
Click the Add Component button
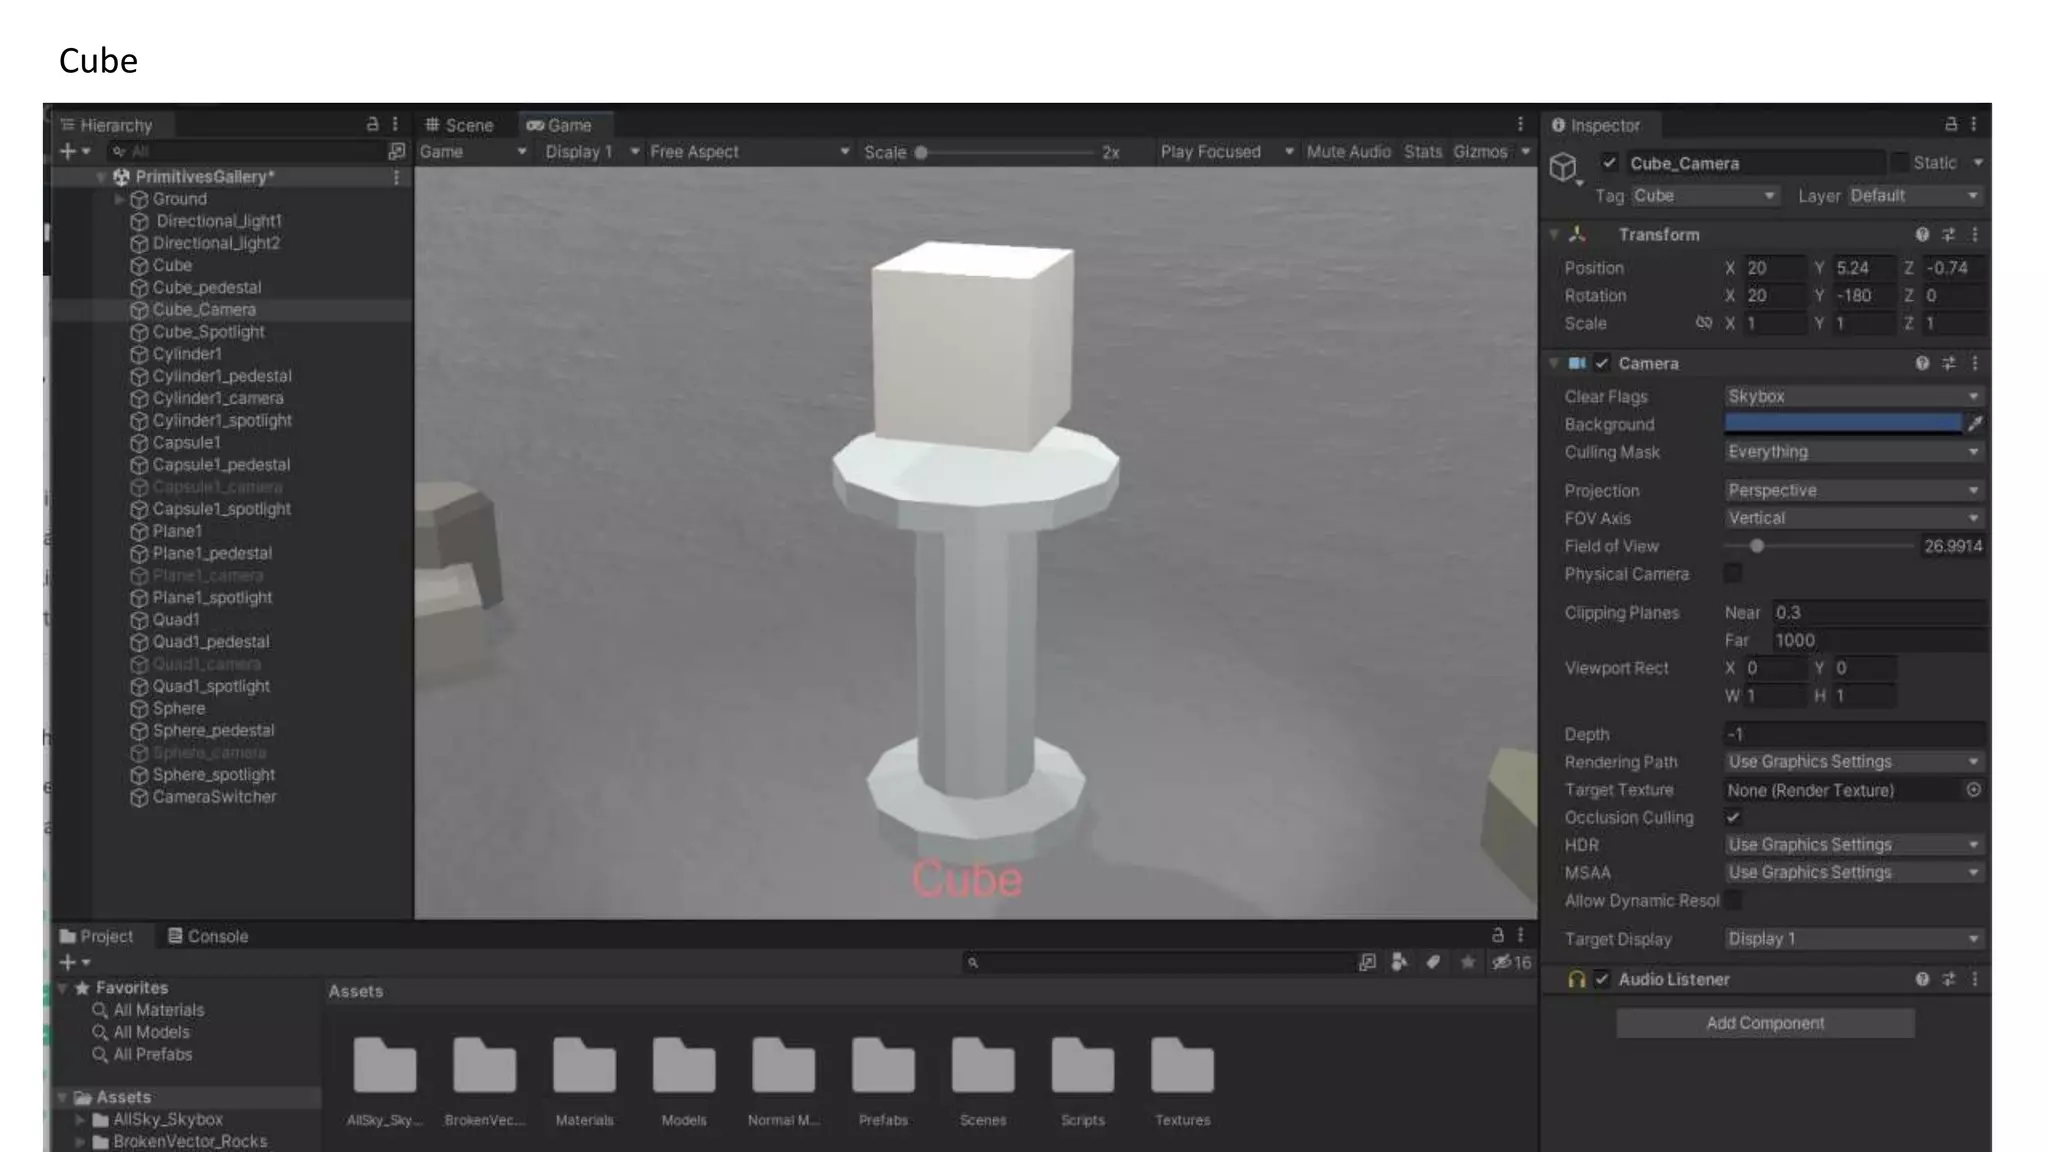(1765, 1023)
